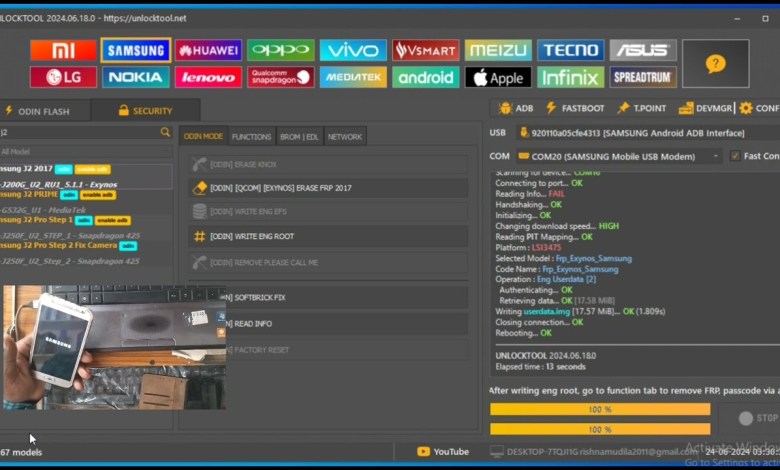Open the ADB tool
The height and width of the screenshot is (470, 780).
pyautogui.click(x=516, y=108)
